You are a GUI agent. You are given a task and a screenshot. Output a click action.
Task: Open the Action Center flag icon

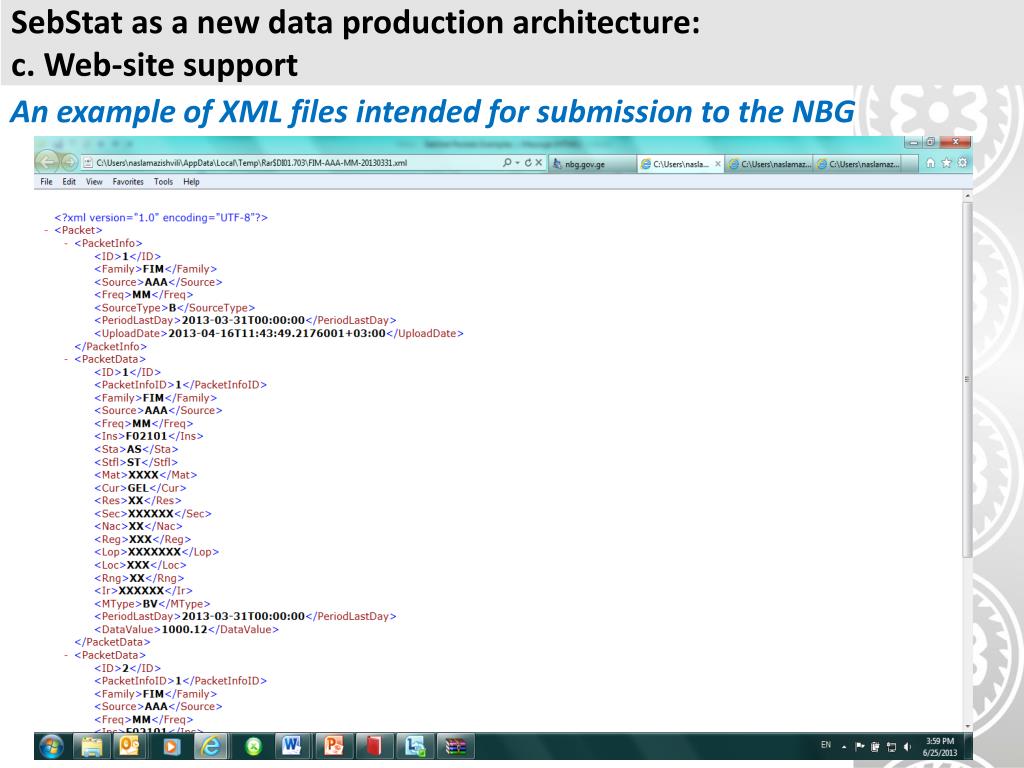(859, 746)
